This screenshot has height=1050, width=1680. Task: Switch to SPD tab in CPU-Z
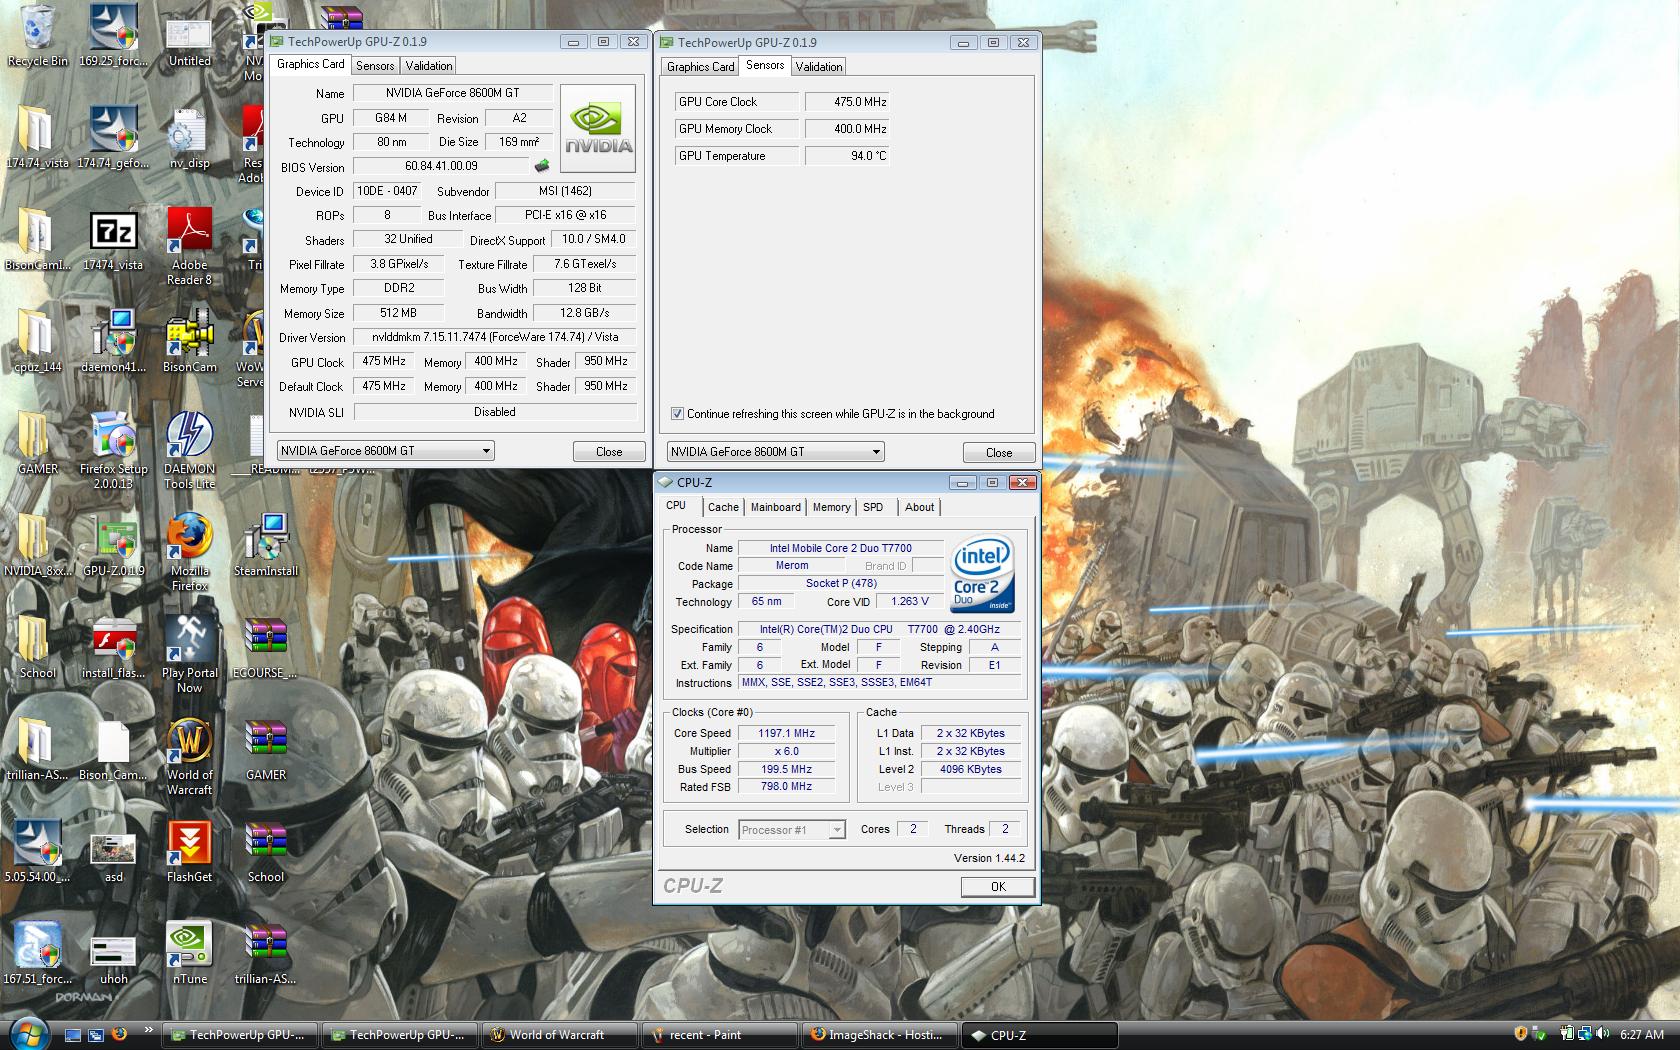click(873, 508)
